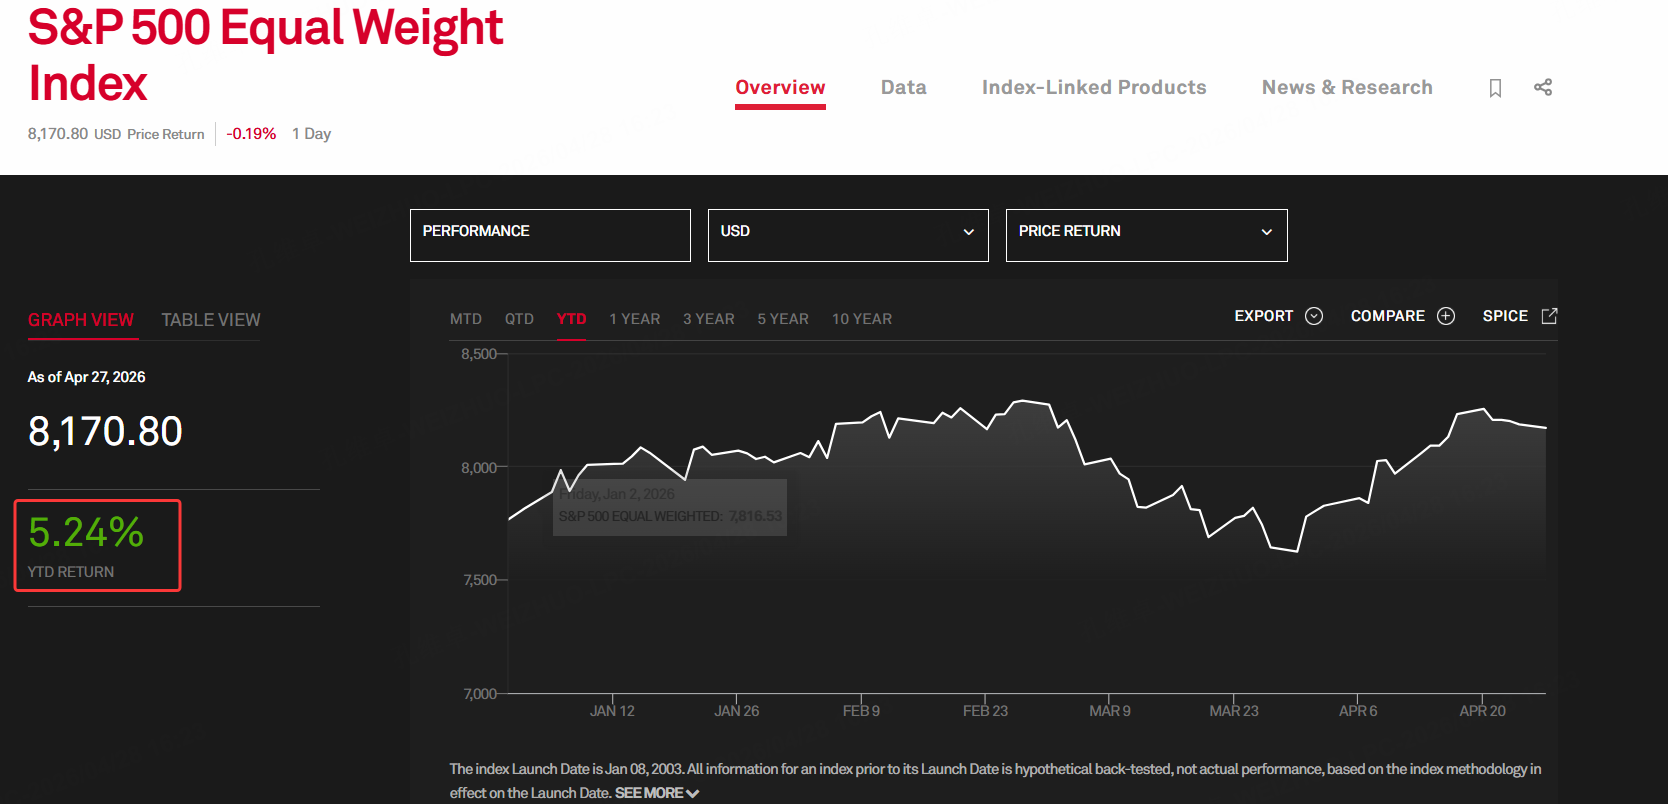
Task: Show 5 Year performance
Action: tap(783, 319)
